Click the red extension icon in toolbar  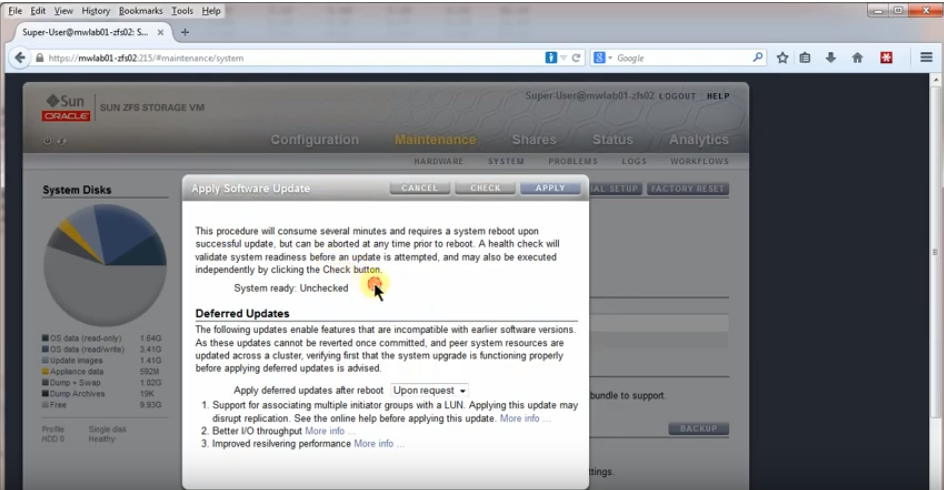coord(886,58)
